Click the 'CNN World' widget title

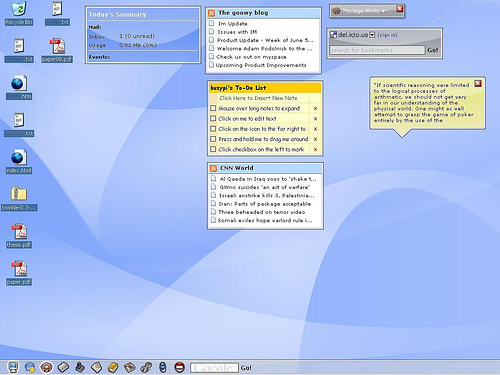click(x=237, y=168)
